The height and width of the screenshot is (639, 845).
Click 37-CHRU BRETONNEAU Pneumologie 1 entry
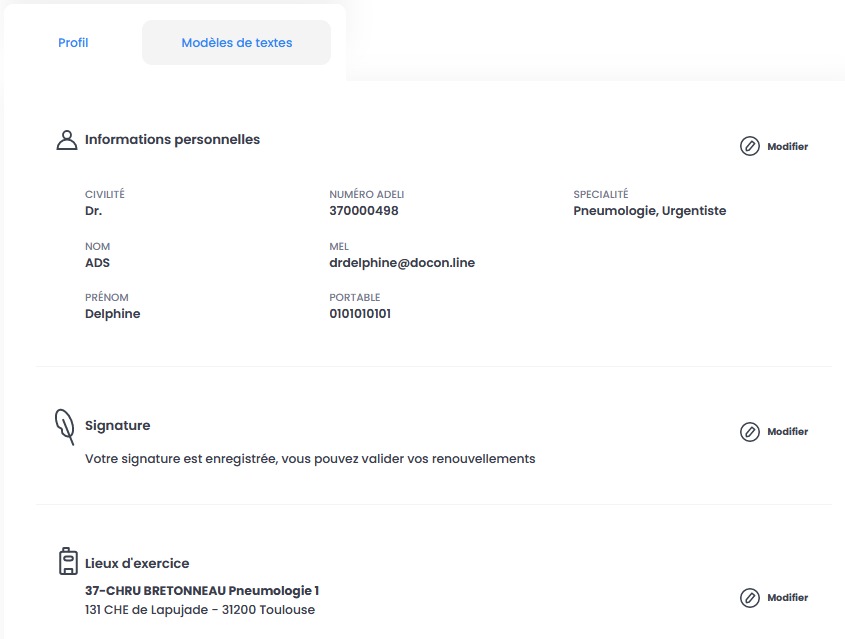(202, 591)
